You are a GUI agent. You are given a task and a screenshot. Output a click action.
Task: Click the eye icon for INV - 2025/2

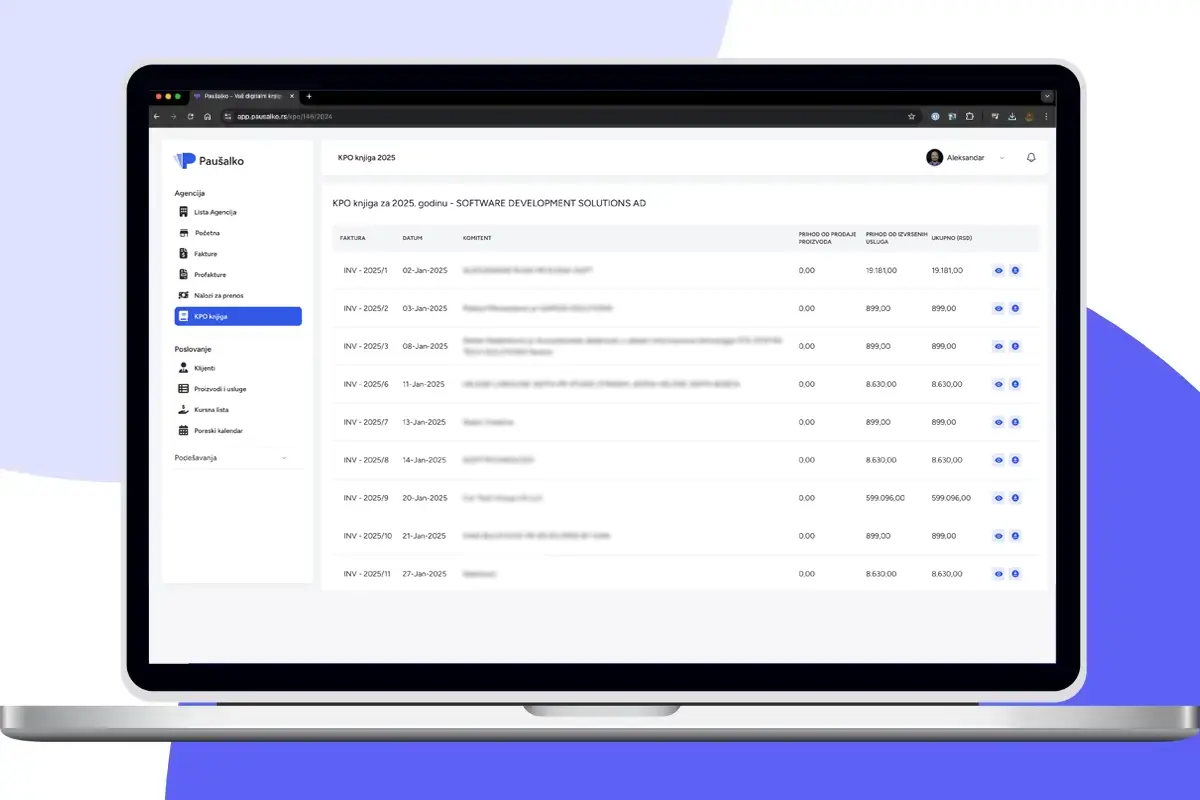(998, 308)
